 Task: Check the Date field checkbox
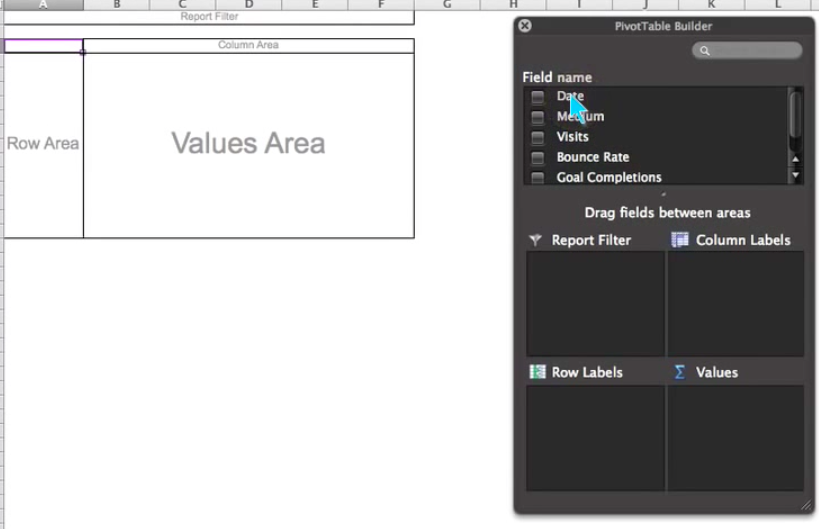pos(538,97)
